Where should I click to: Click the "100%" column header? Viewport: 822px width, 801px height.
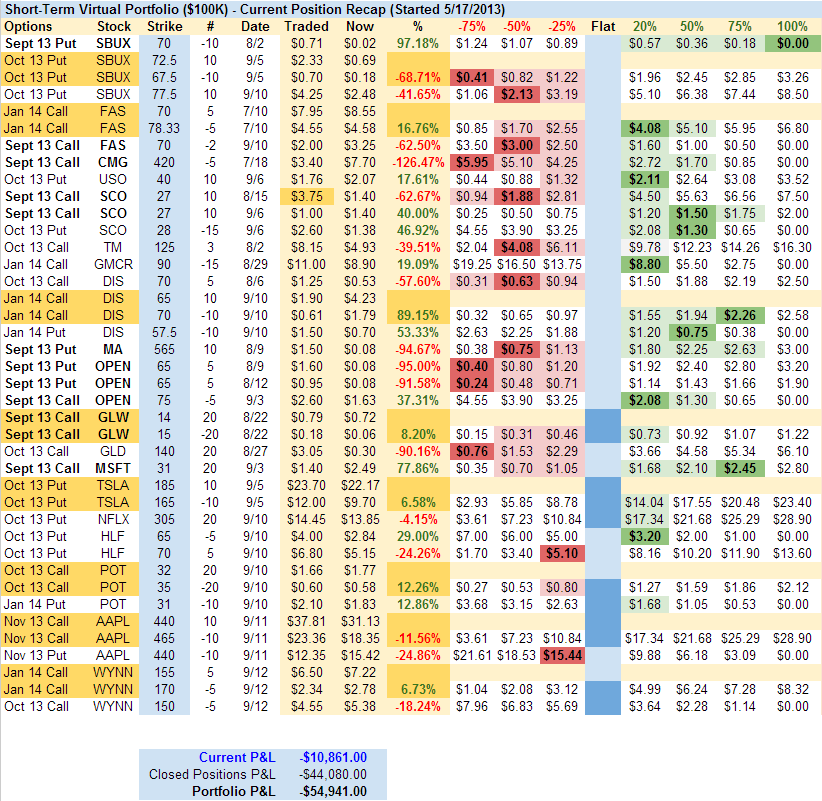(791, 25)
